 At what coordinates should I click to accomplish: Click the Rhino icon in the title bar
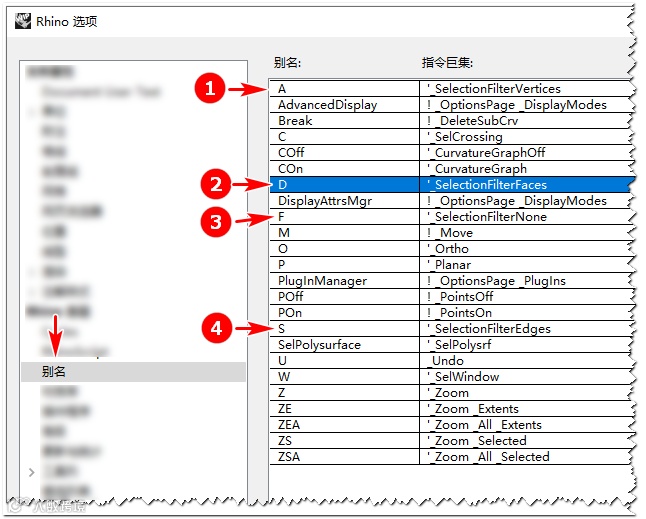tap(23, 21)
